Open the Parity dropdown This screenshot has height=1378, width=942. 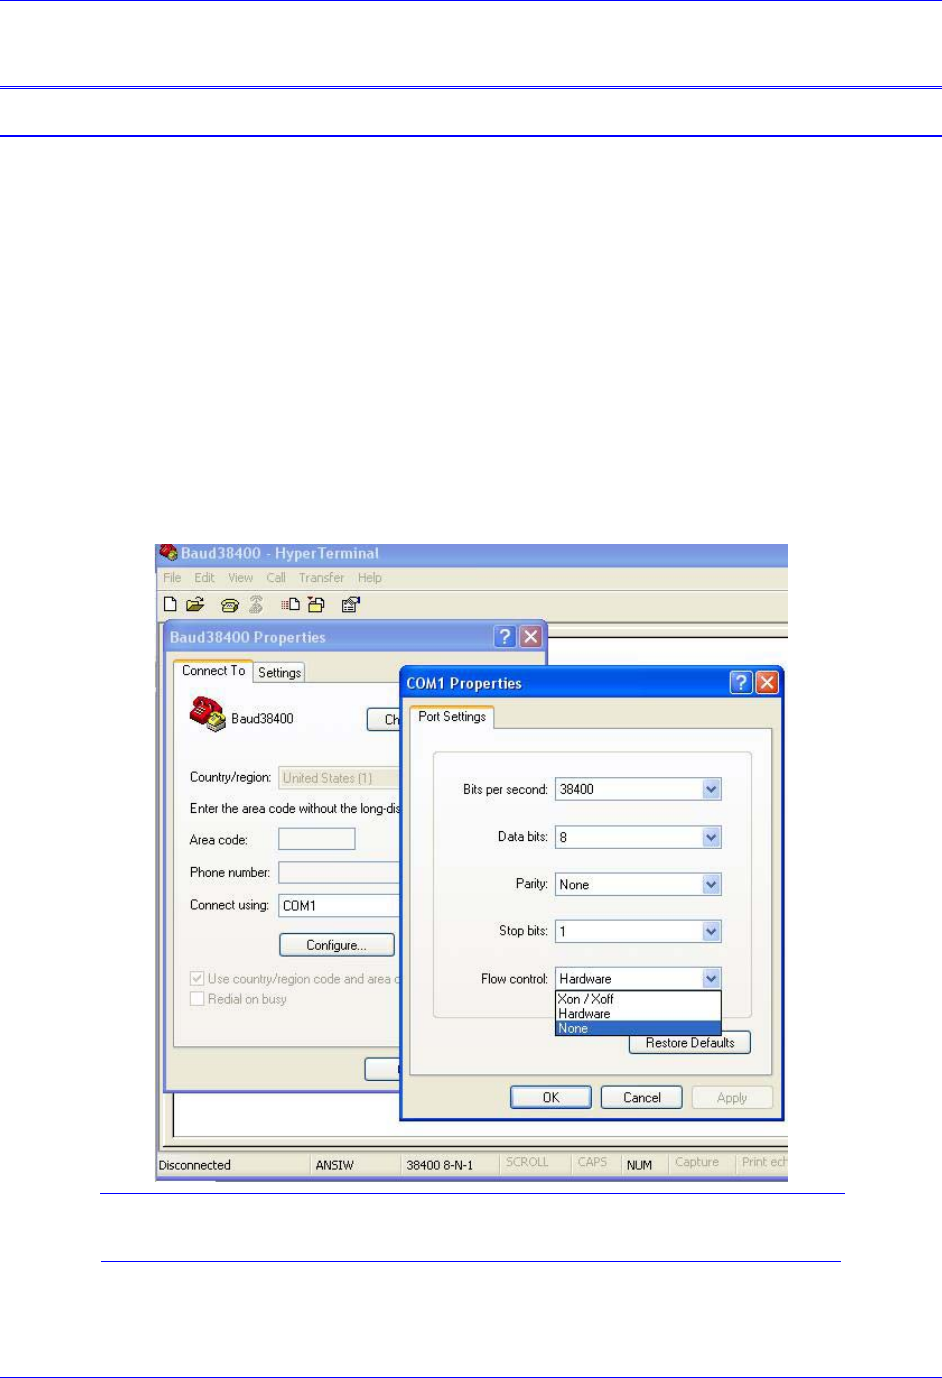(x=711, y=884)
